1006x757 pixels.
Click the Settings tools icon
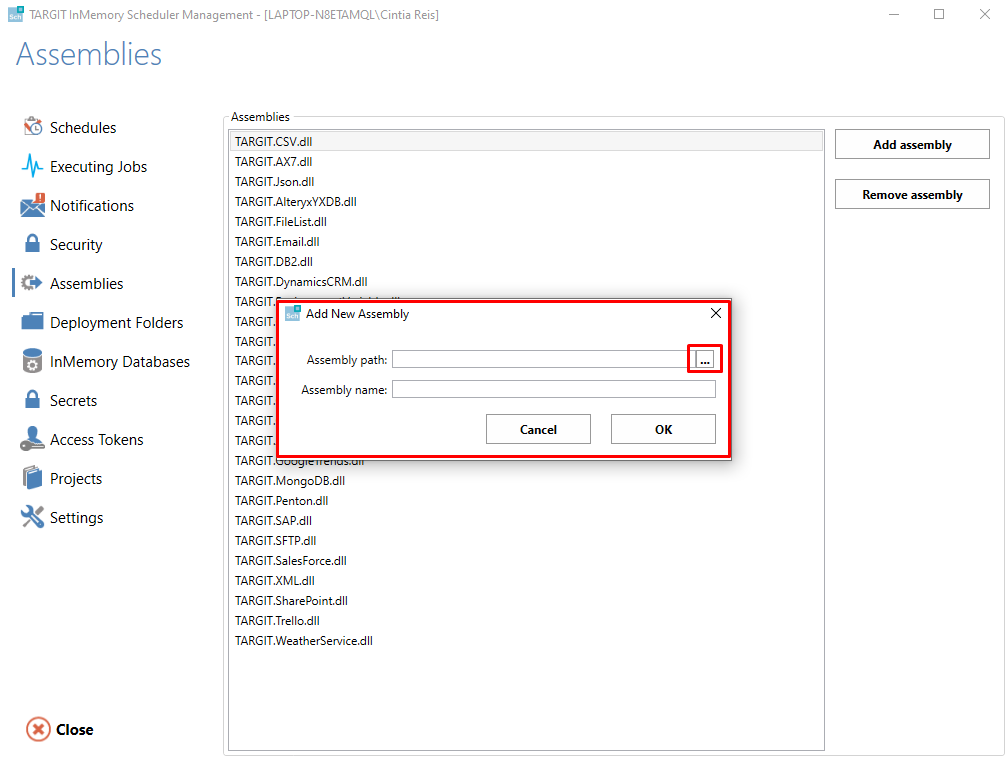32,516
